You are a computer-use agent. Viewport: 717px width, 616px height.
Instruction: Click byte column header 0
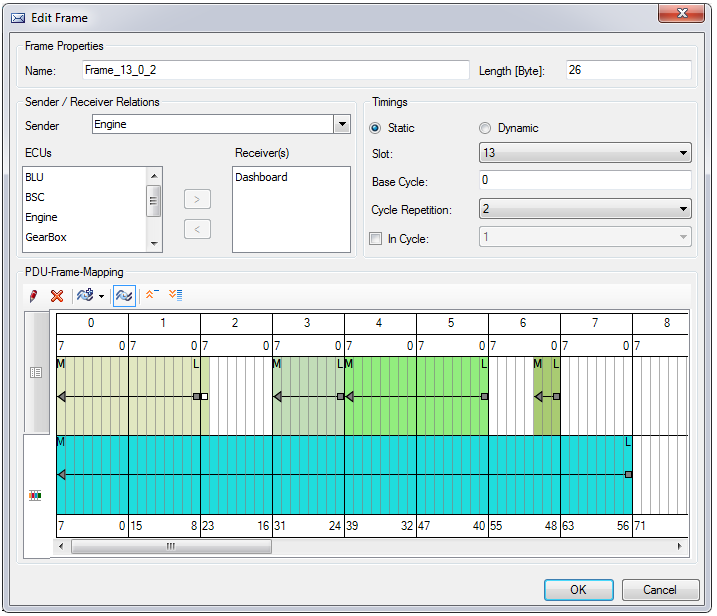coord(92,323)
